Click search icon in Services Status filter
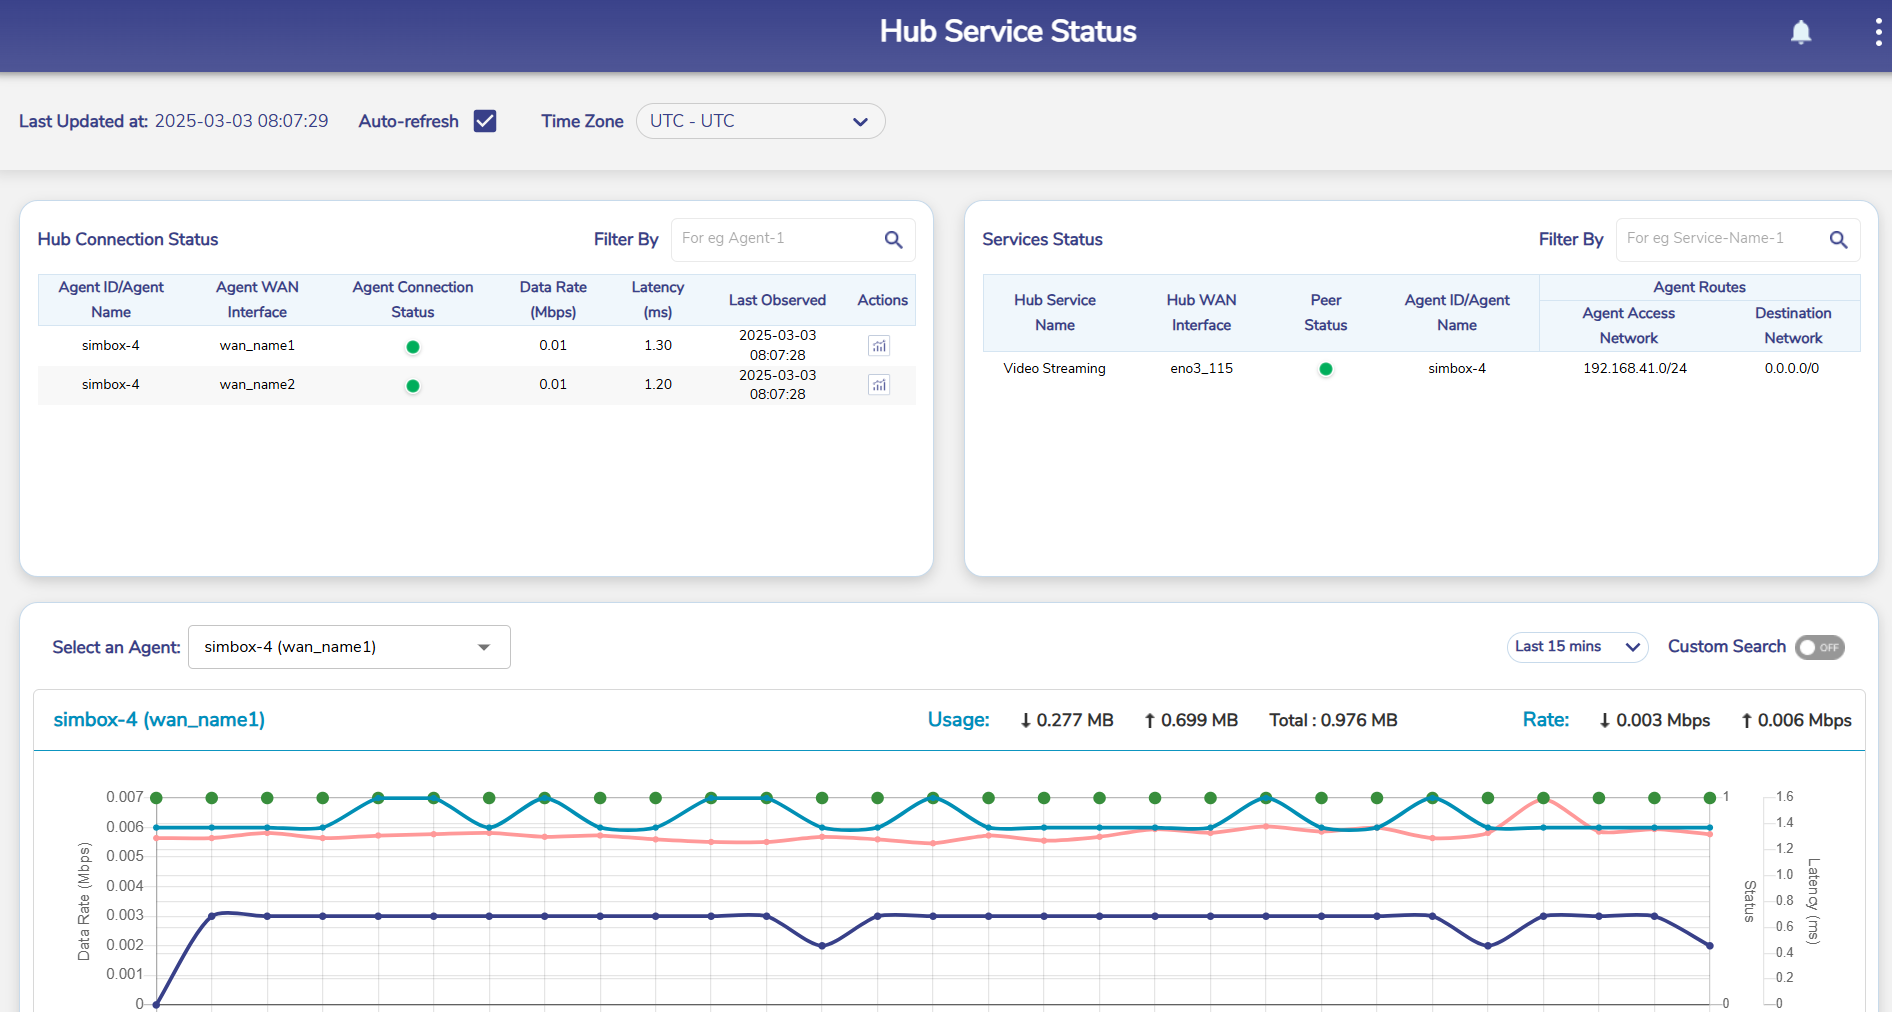Image resolution: width=1892 pixels, height=1012 pixels. (x=1838, y=240)
